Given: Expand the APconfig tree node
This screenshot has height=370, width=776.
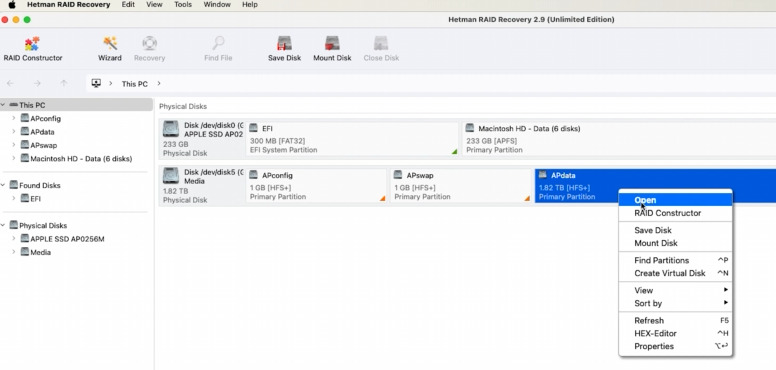Looking at the screenshot, I should pos(14,118).
